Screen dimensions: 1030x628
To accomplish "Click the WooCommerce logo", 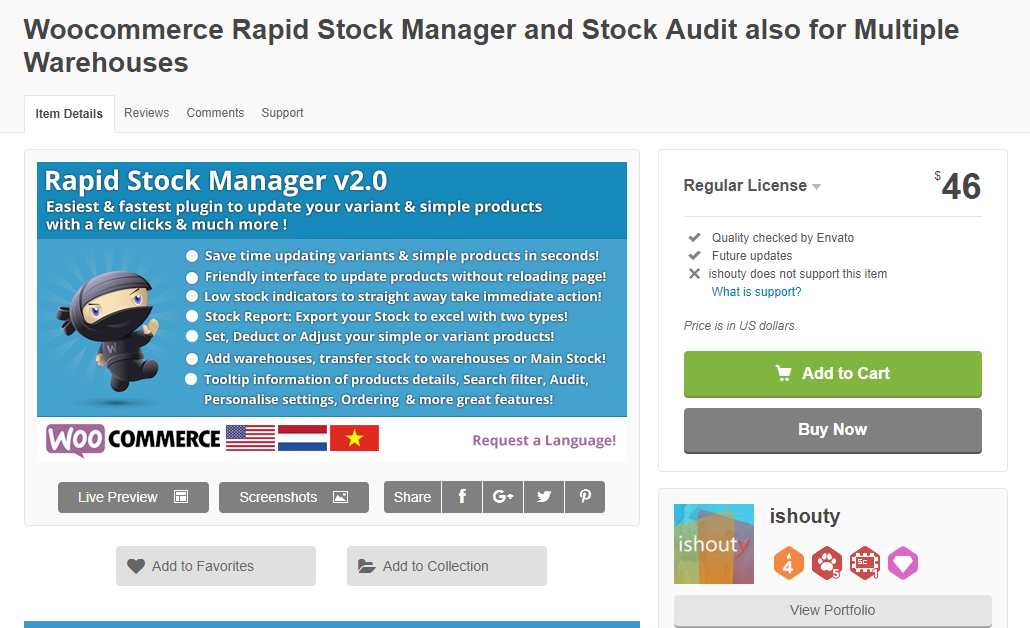I will tap(133, 439).
